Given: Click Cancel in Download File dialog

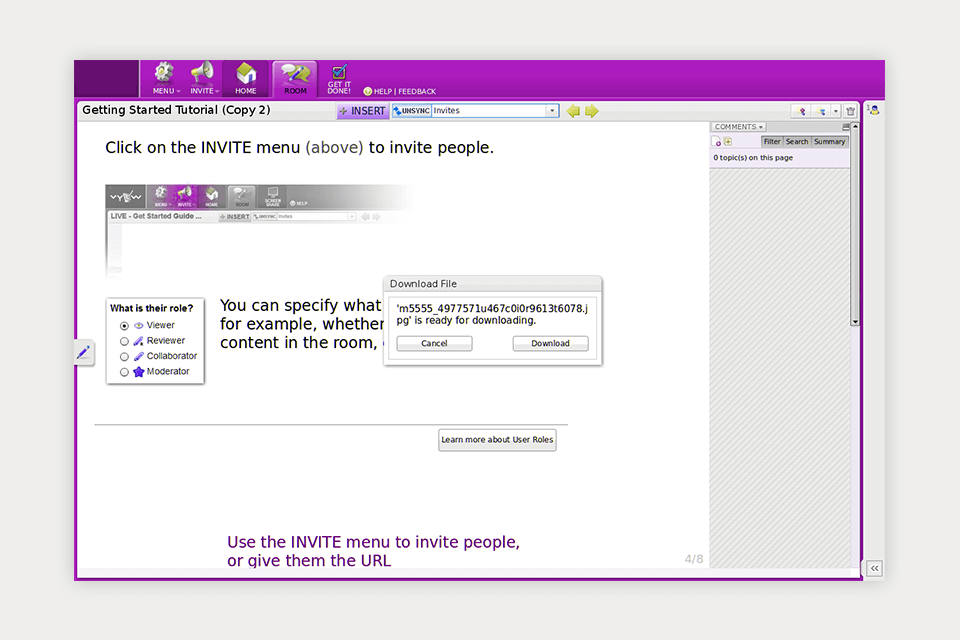Looking at the screenshot, I should coord(434,344).
